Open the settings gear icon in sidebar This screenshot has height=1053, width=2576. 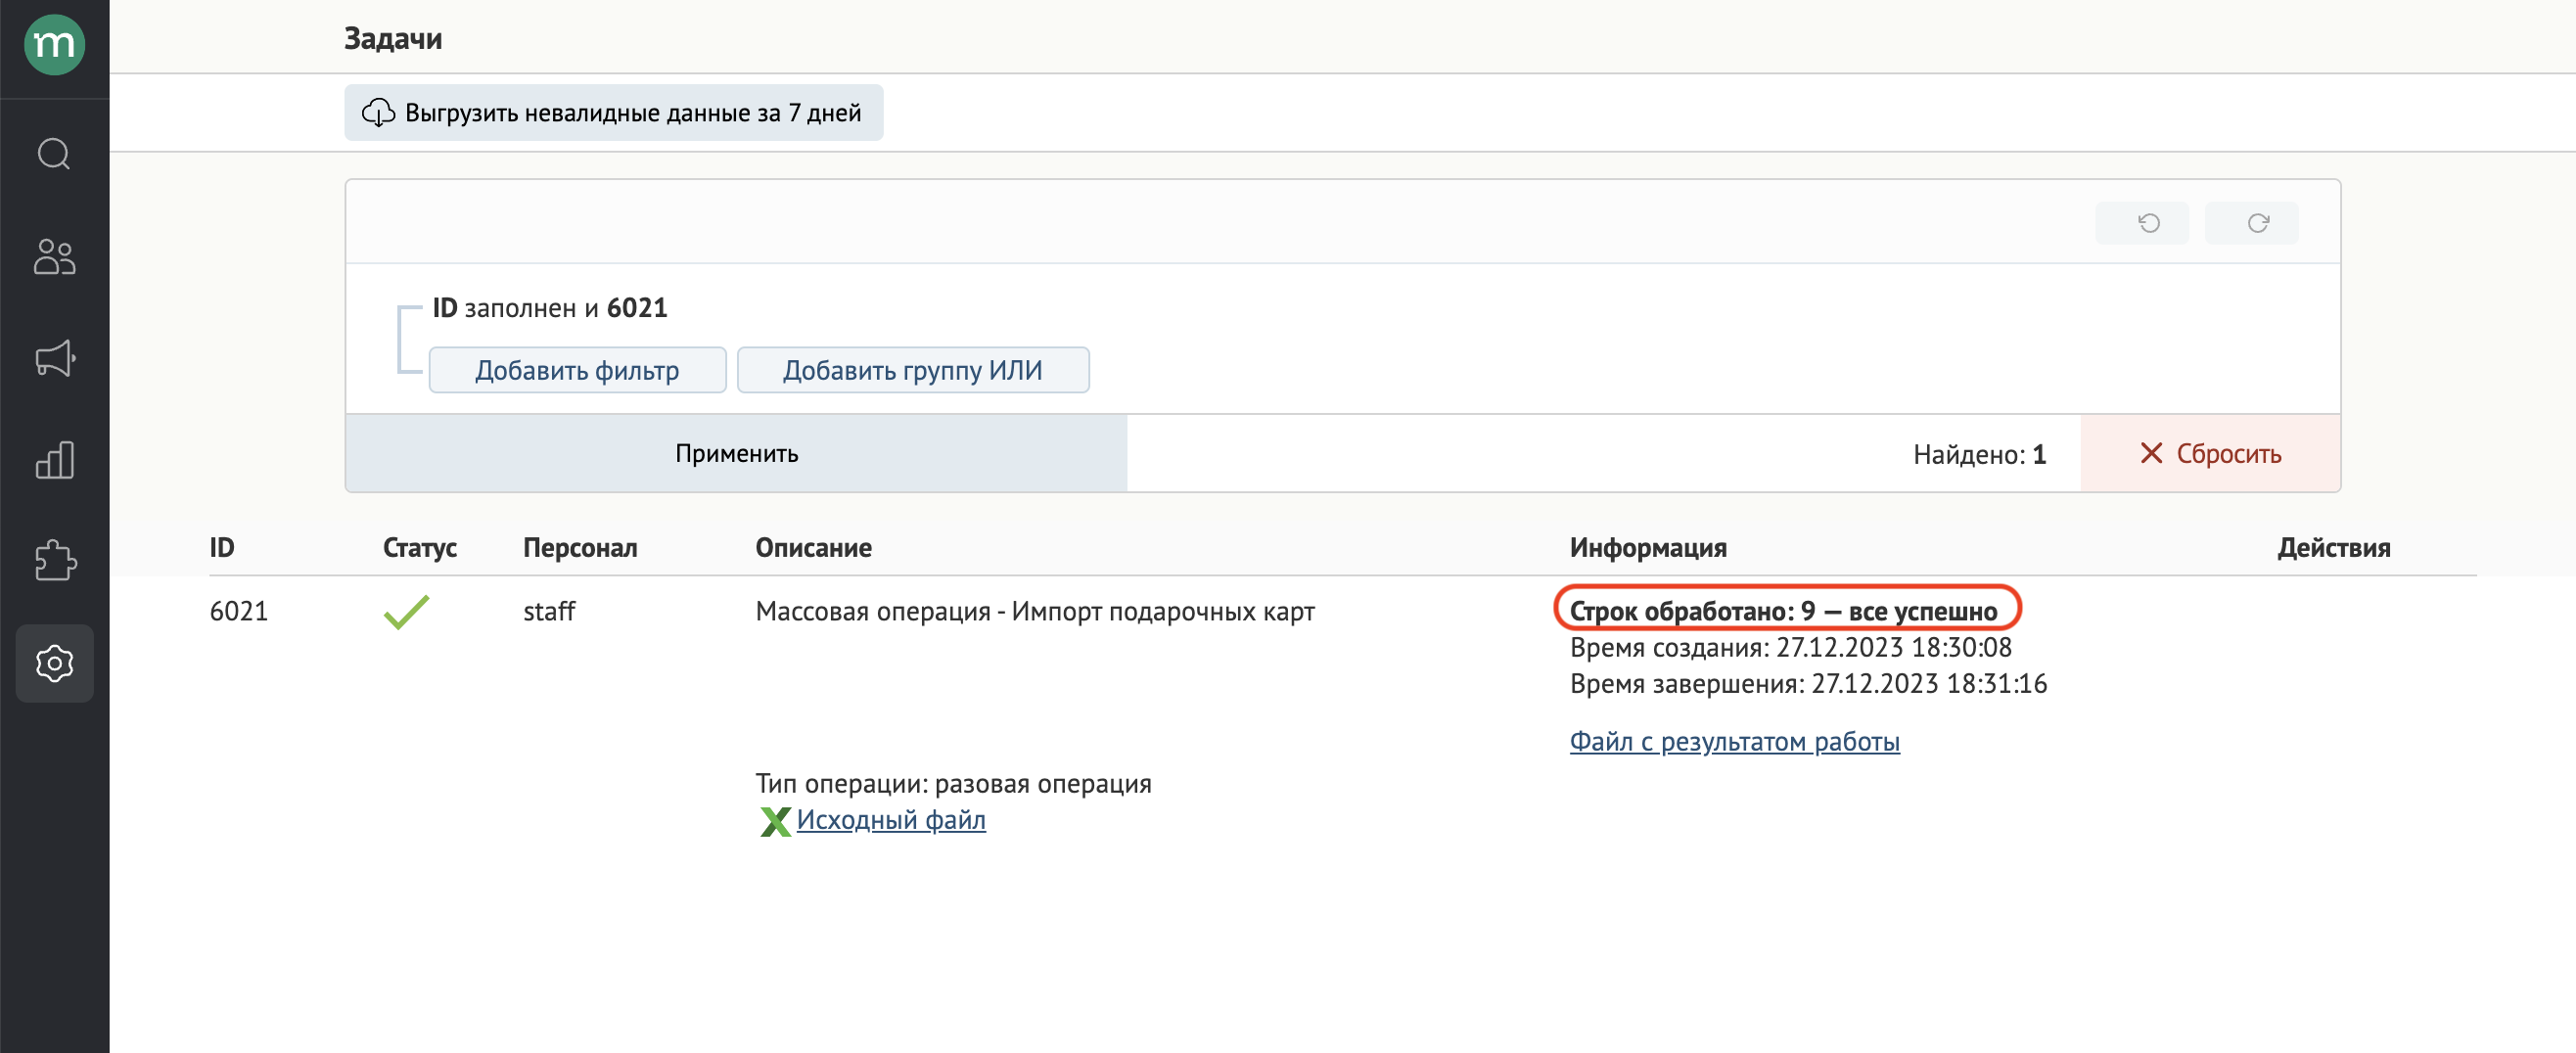[54, 663]
